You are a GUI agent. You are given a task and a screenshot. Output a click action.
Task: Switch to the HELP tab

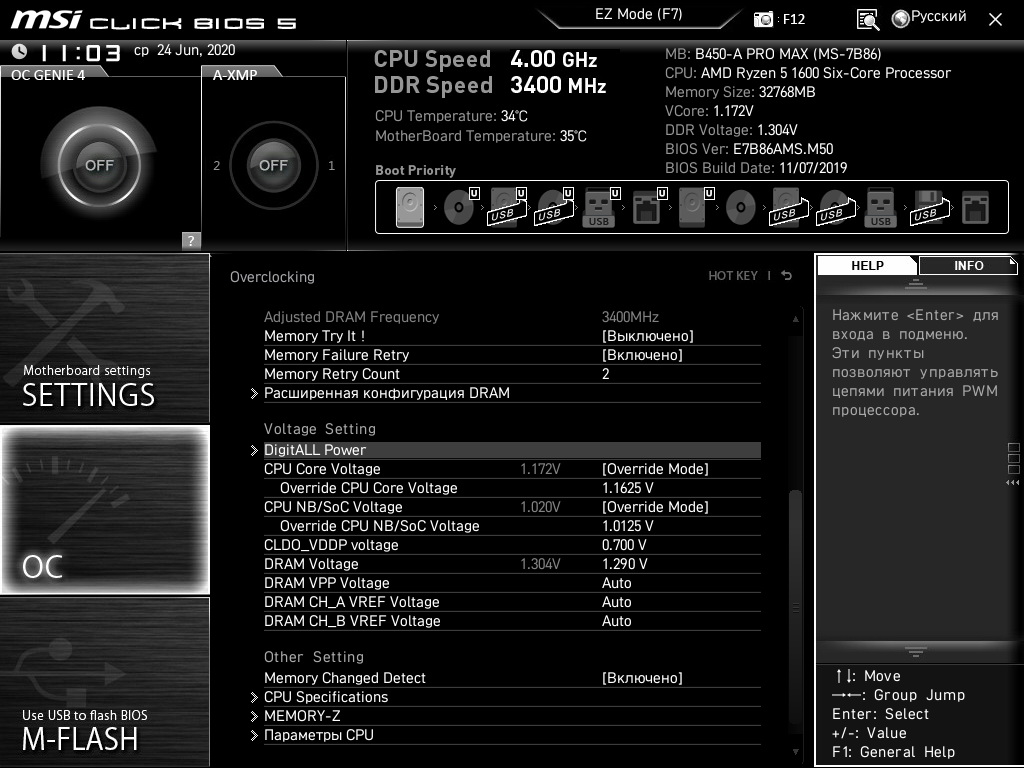(x=867, y=265)
